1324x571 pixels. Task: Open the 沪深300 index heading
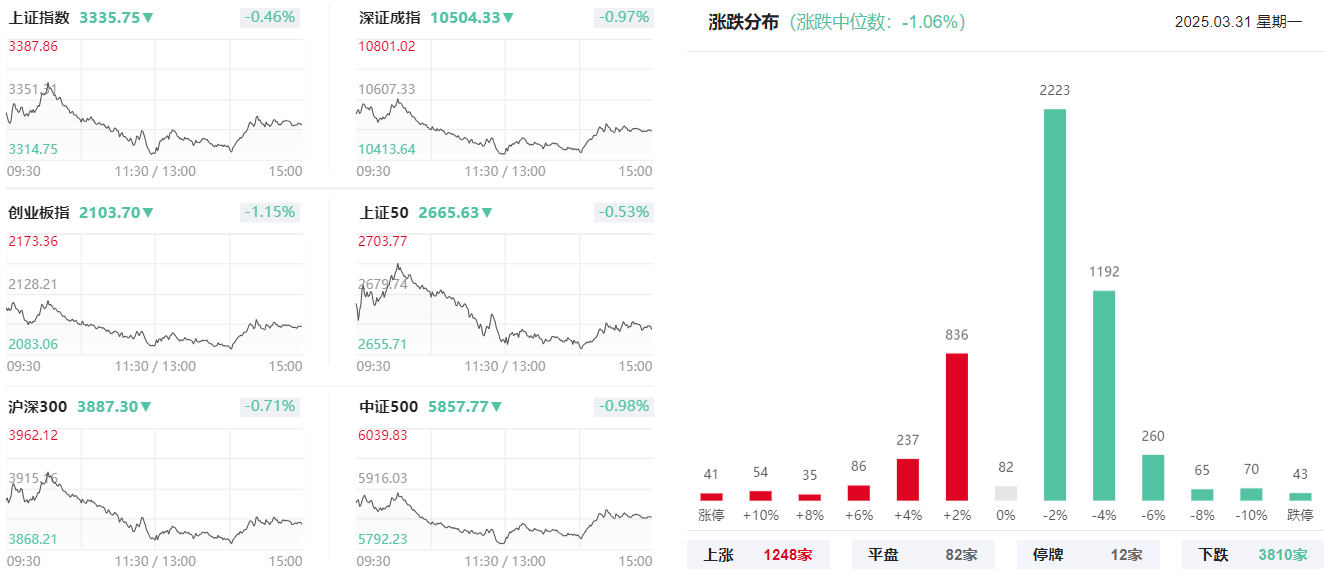[38, 406]
